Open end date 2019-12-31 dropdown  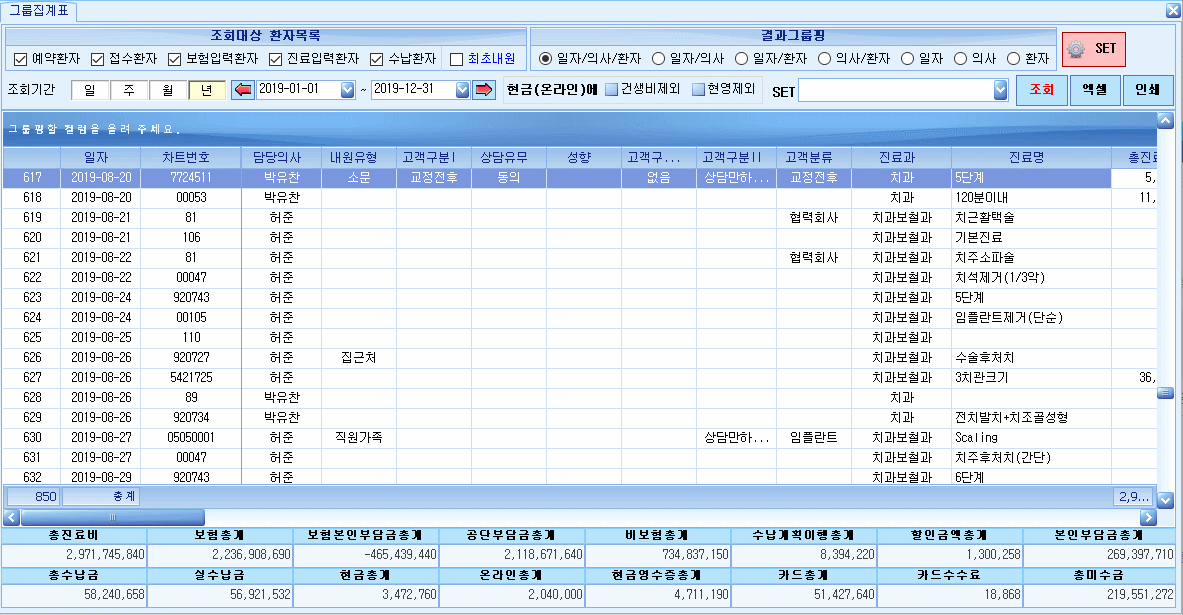462,90
